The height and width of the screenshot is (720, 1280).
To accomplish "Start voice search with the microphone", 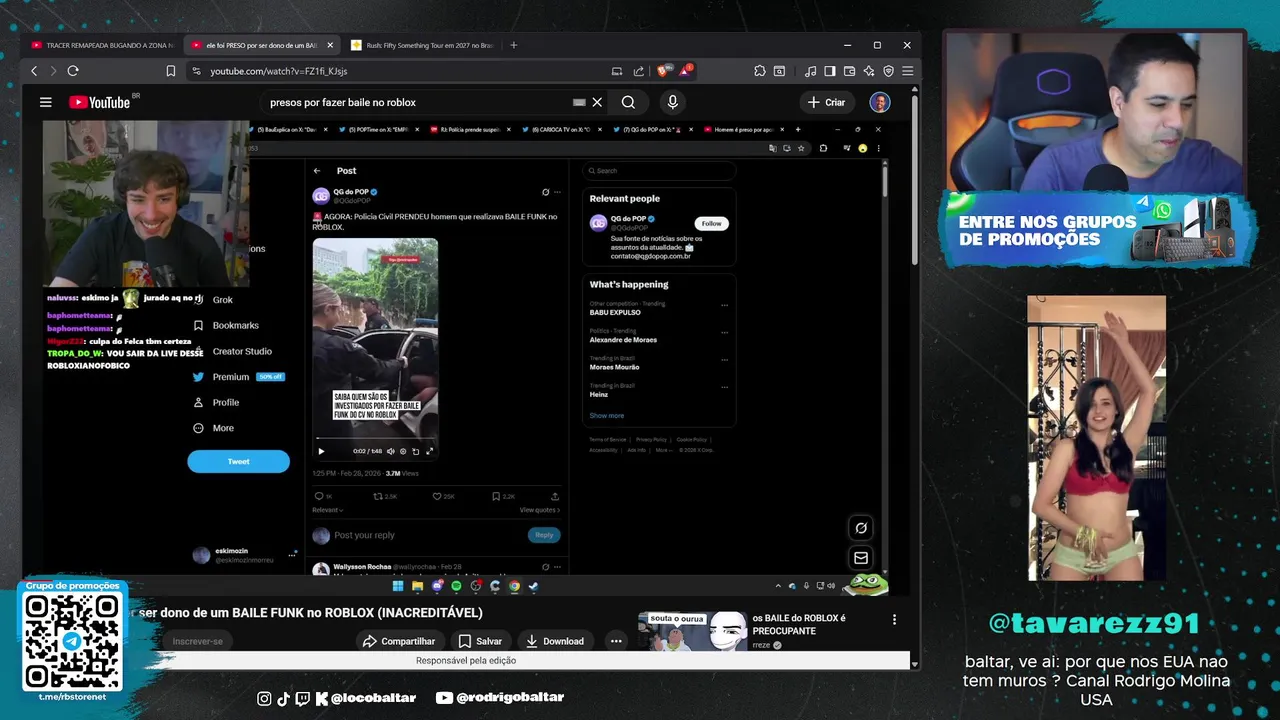I will [x=672, y=102].
